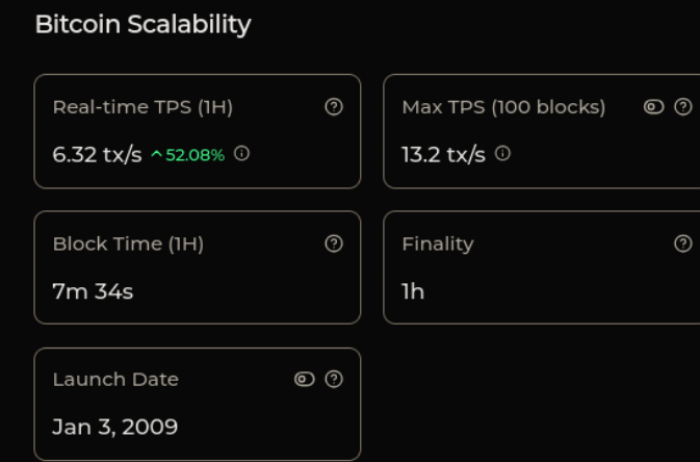Click the 7m 34s block time value

coord(93,291)
